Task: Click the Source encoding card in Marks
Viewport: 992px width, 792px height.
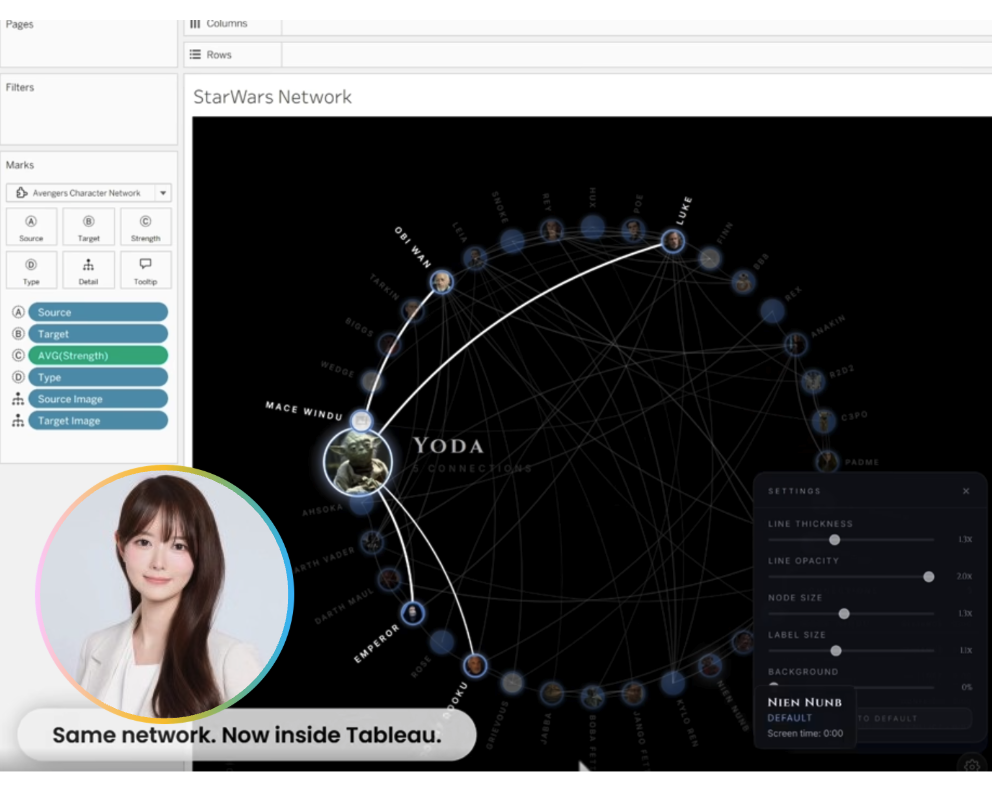Action: click(31, 227)
